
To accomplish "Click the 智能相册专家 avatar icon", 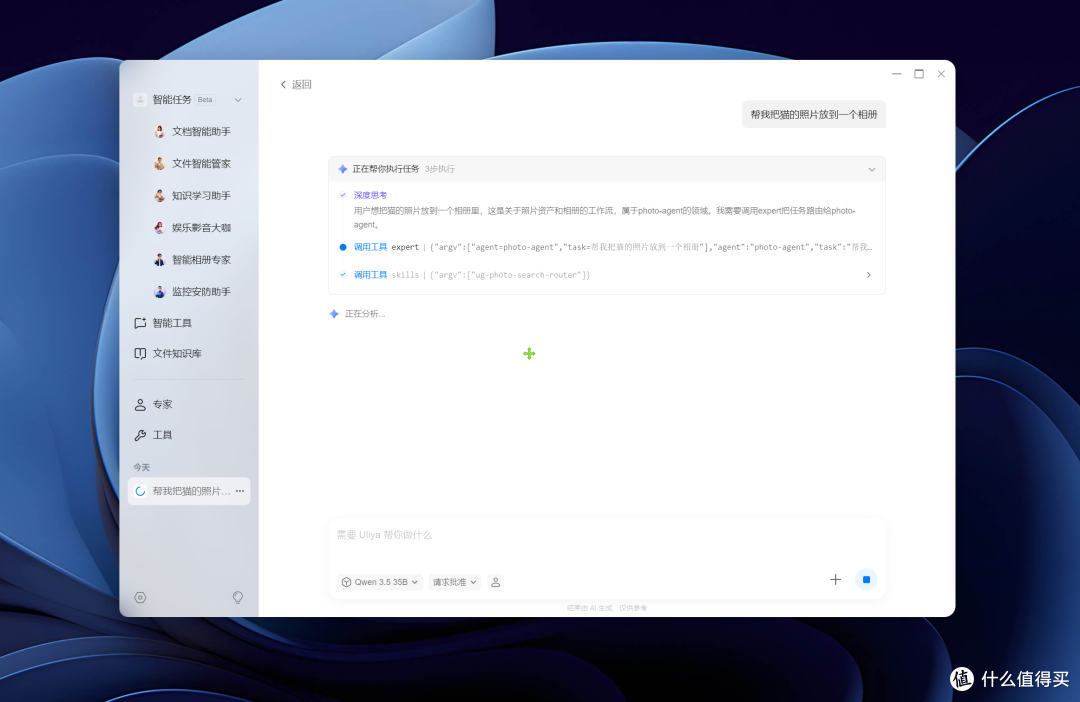I will click(159, 260).
